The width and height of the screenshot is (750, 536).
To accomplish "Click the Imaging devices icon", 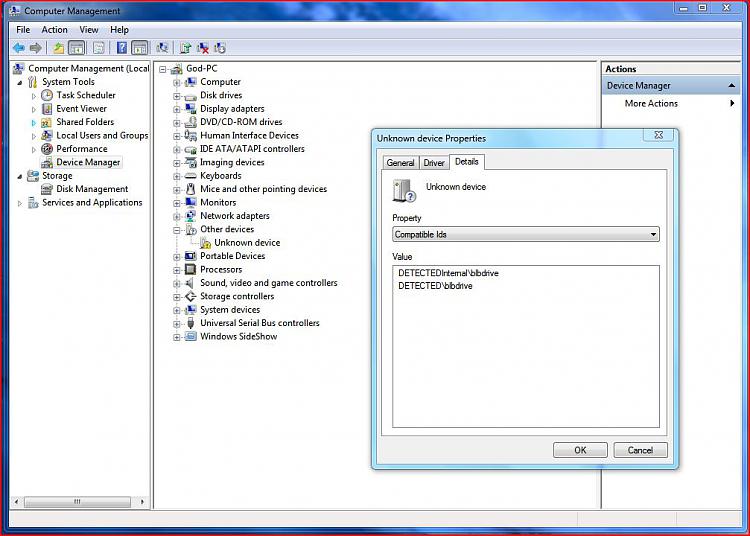I will (190, 162).
